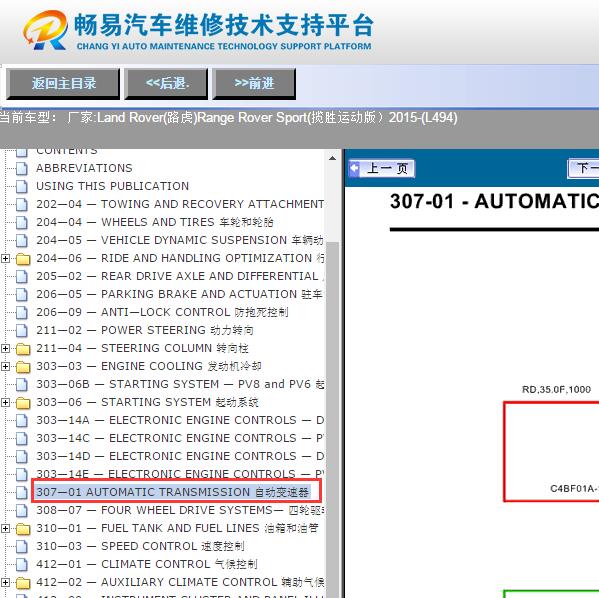Expand the 310-01 Fuel Tank folder
The height and width of the screenshot is (598, 599).
5,528
